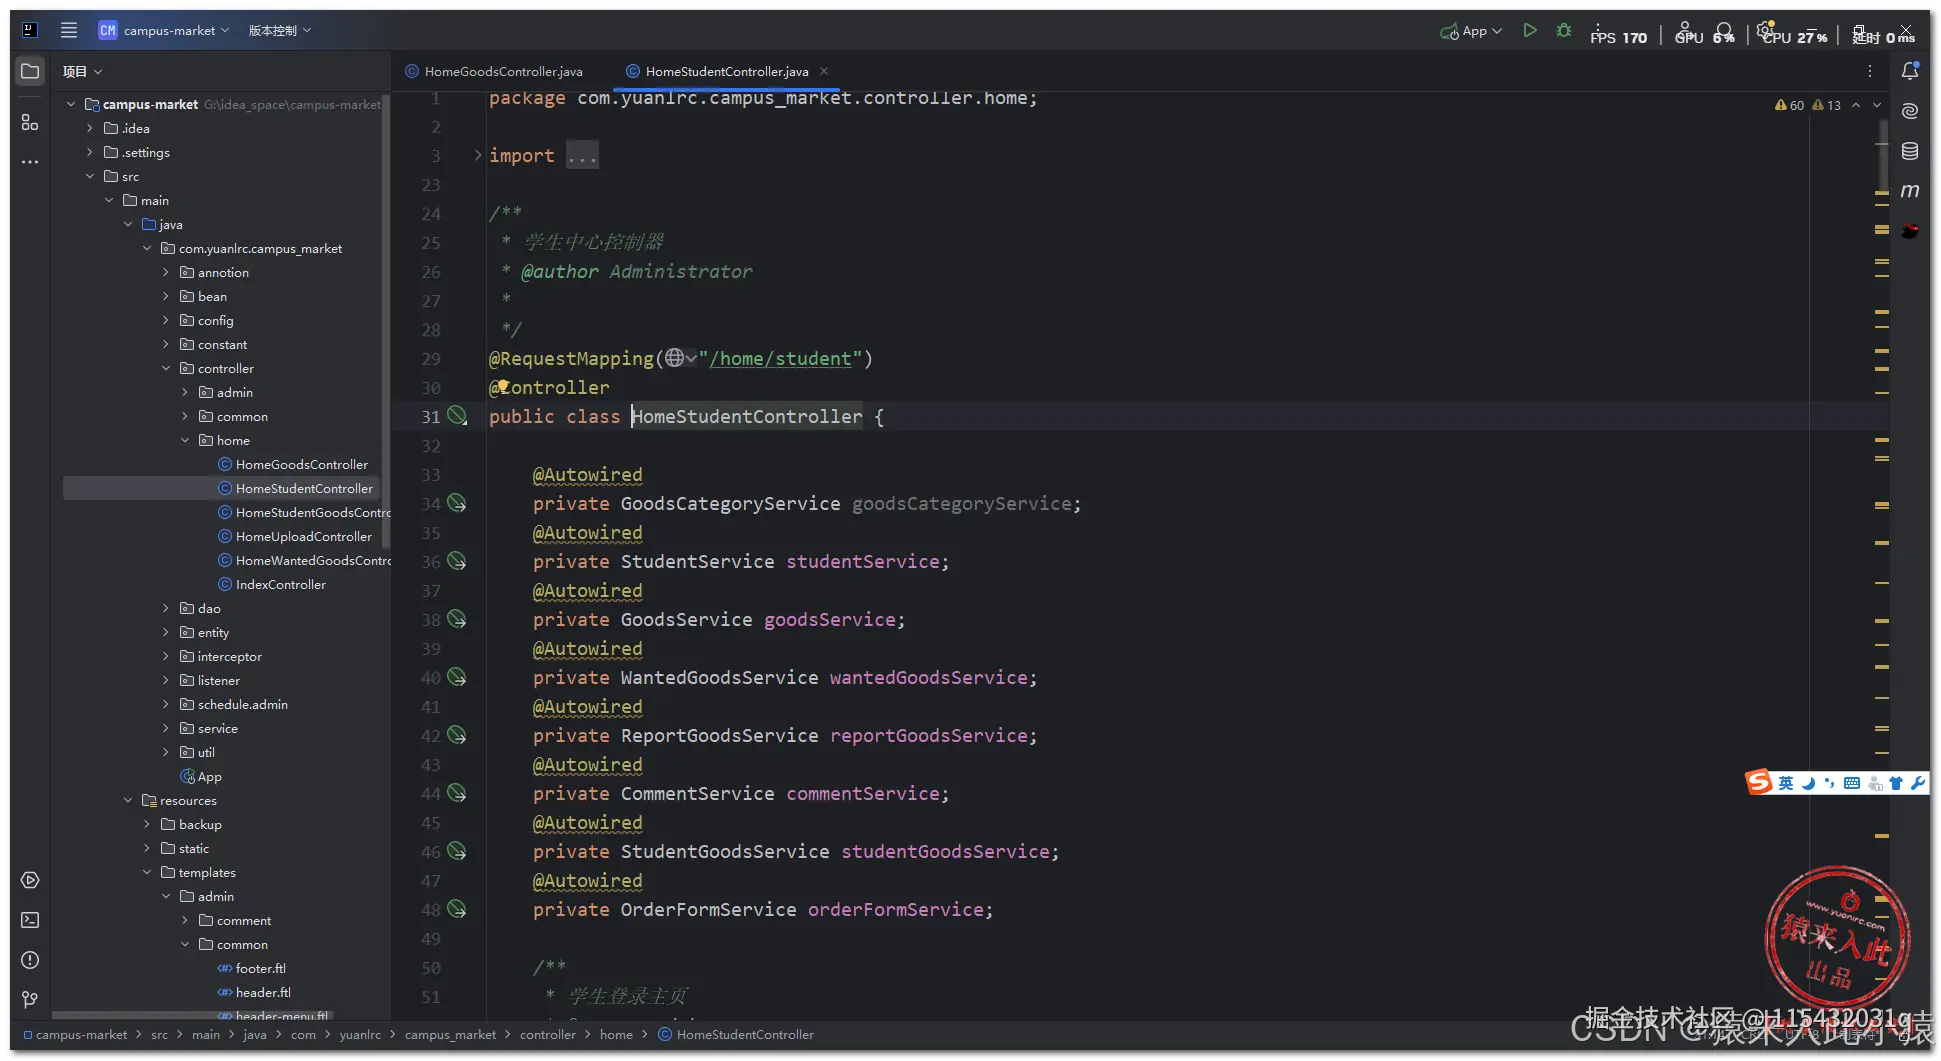Close the HomeStudentController.java tab
1941x1061 pixels.
(x=824, y=71)
